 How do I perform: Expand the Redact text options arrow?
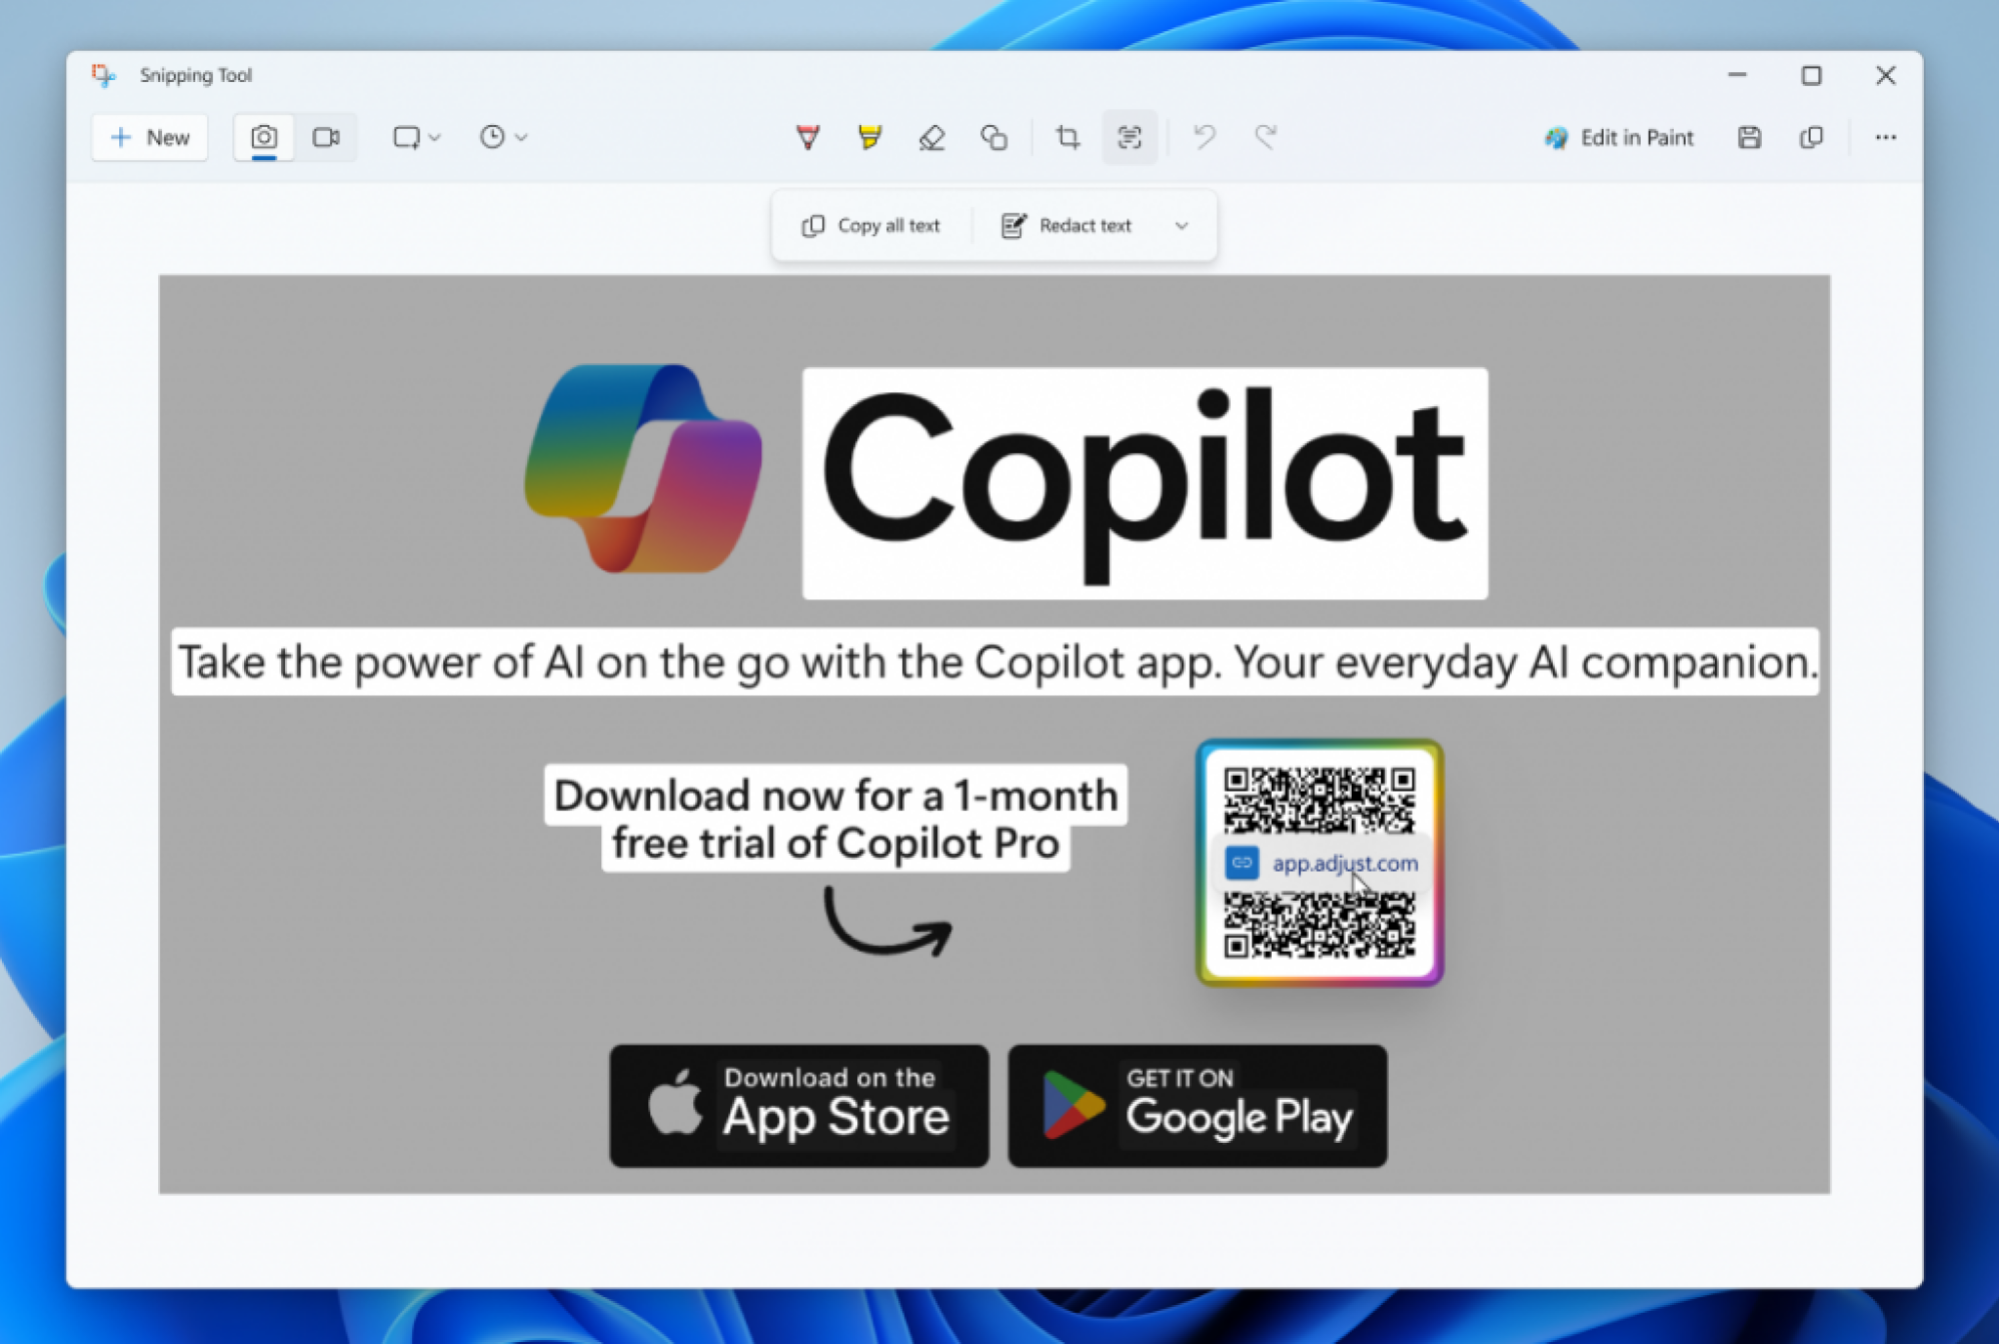pos(1183,225)
